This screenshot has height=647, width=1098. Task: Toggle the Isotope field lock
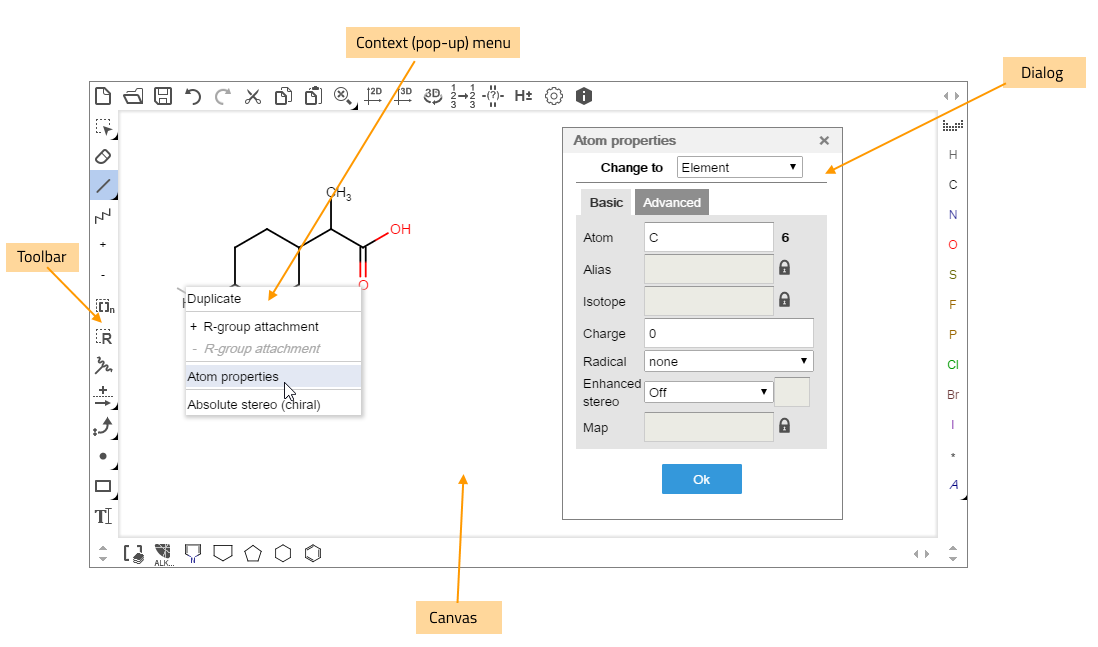coord(785,300)
